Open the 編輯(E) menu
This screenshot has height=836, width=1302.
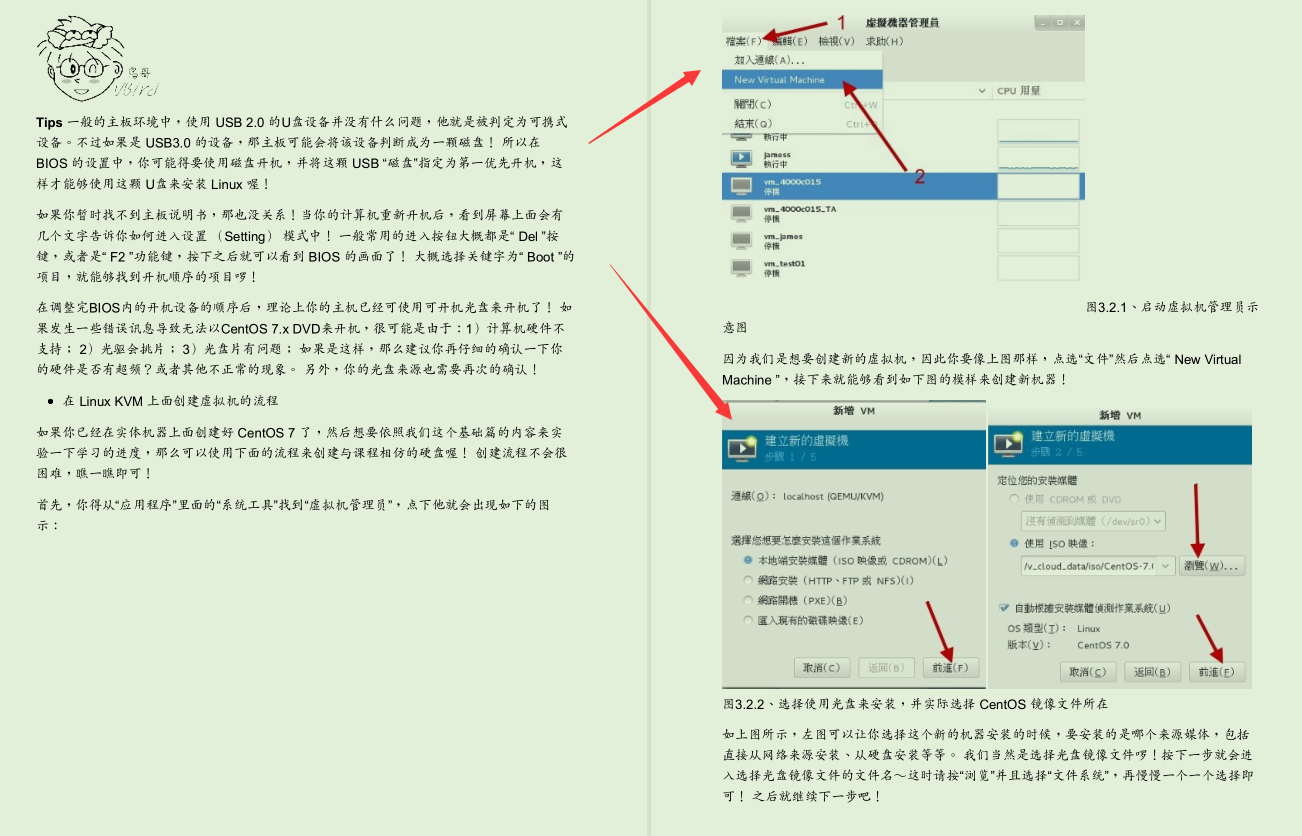(x=790, y=41)
